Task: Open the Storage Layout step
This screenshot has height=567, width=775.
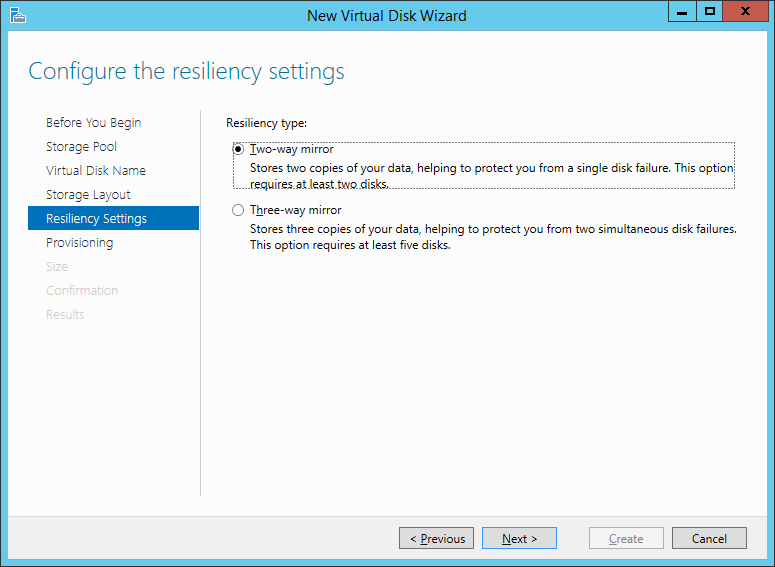Action: point(88,195)
